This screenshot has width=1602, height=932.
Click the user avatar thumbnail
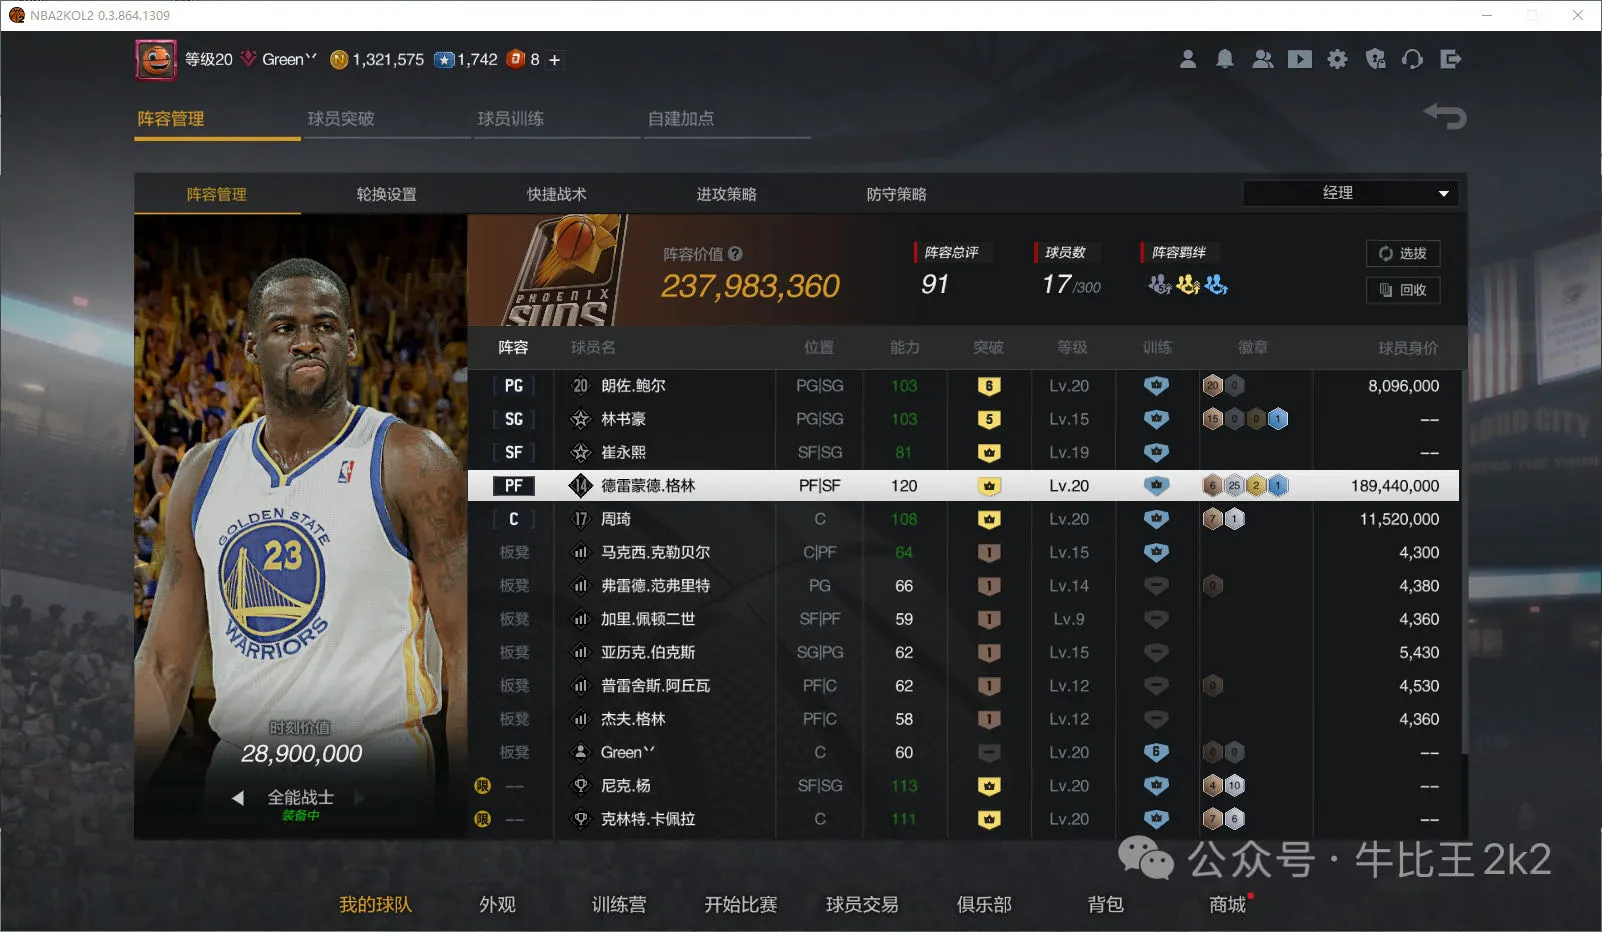click(x=156, y=60)
